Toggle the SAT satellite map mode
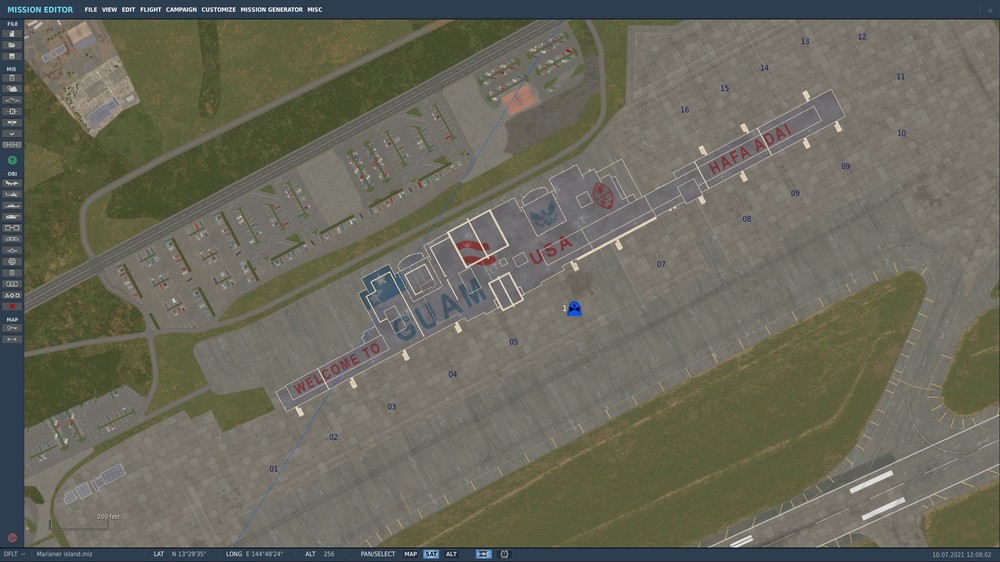This screenshot has height=562, width=1000. tap(431, 554)
